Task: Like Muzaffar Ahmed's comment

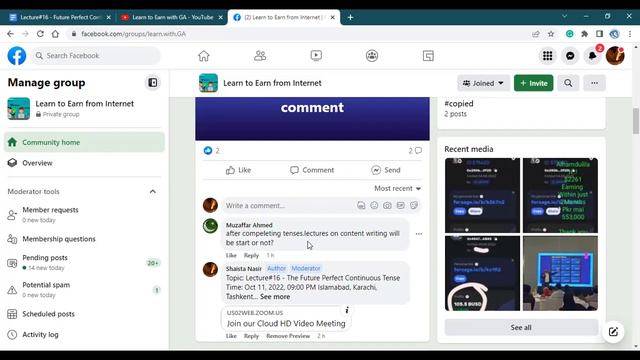Action: [231, 256]
